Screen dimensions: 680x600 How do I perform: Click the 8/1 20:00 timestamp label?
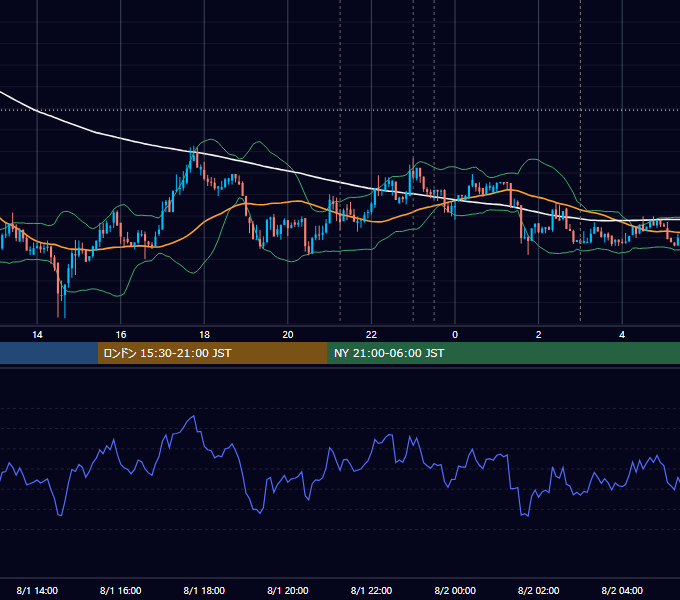pos(288,590)
